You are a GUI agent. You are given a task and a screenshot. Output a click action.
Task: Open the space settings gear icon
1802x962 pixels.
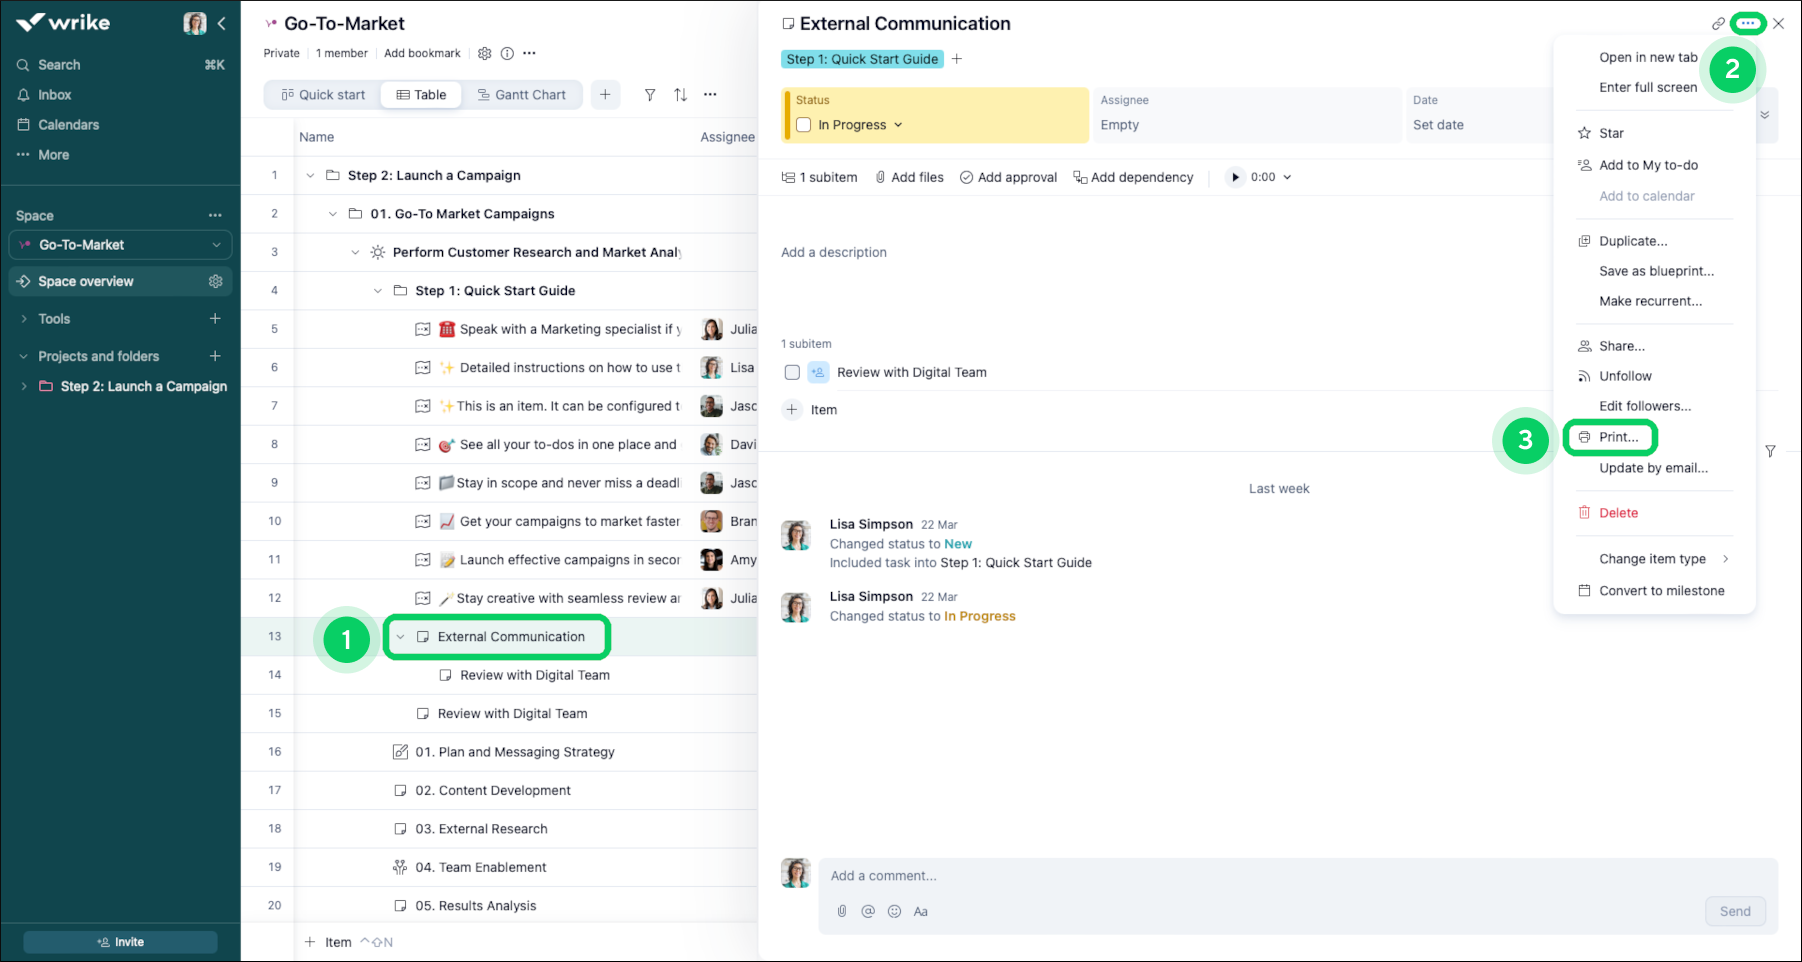485,53
